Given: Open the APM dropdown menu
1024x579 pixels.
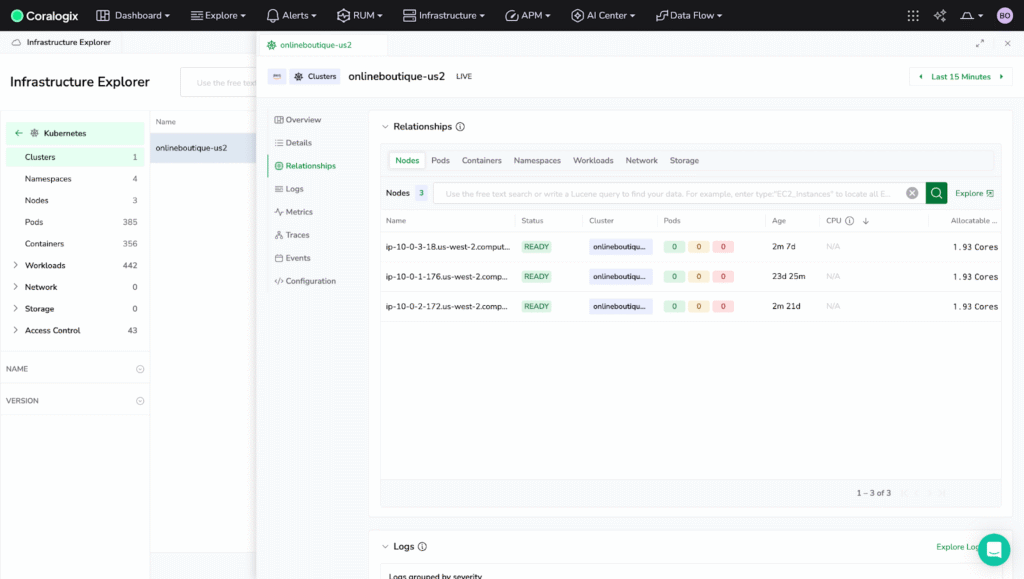Looking at the screenshot, I should (x=528, y=16).
